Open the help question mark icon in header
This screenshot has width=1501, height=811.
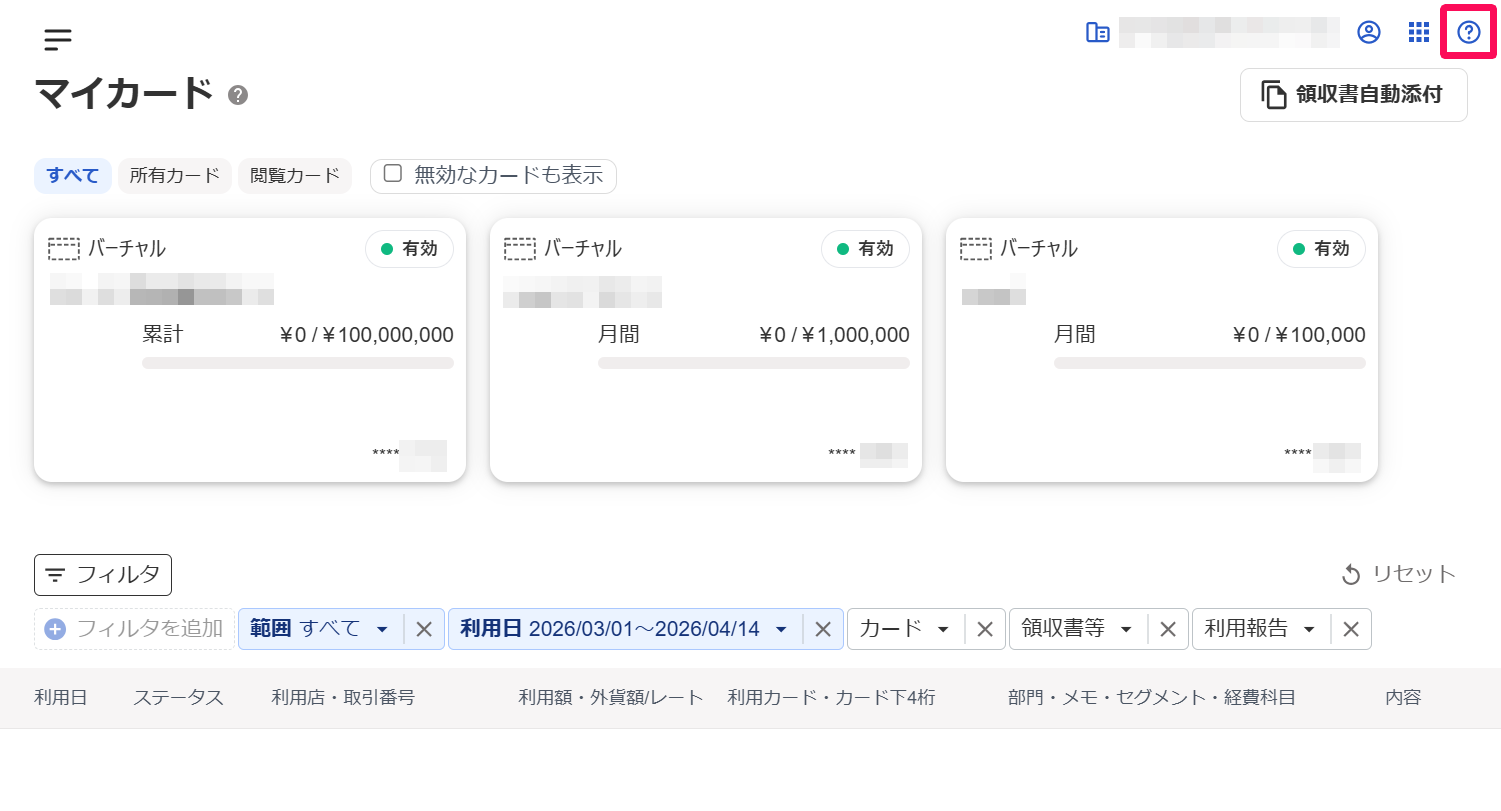pyautogui.click(x=1468, y=33)
